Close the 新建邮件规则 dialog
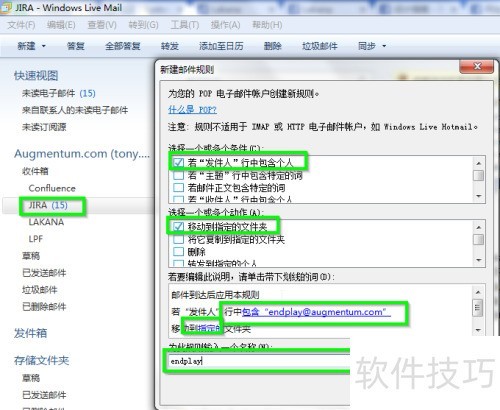Image resolution: width=500 pixels, height=410 pixels. (477, 66)
